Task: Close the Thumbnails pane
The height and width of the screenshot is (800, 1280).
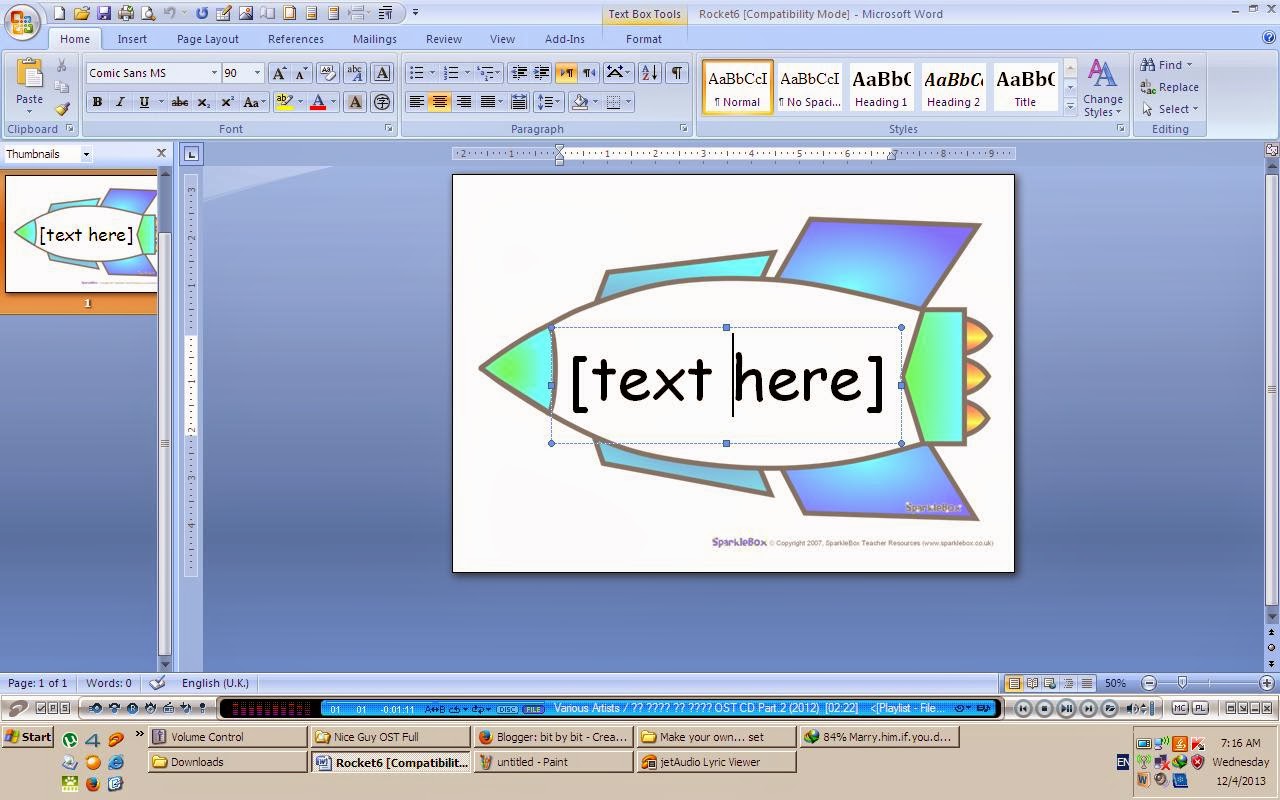Action: (x=161, y=153)
